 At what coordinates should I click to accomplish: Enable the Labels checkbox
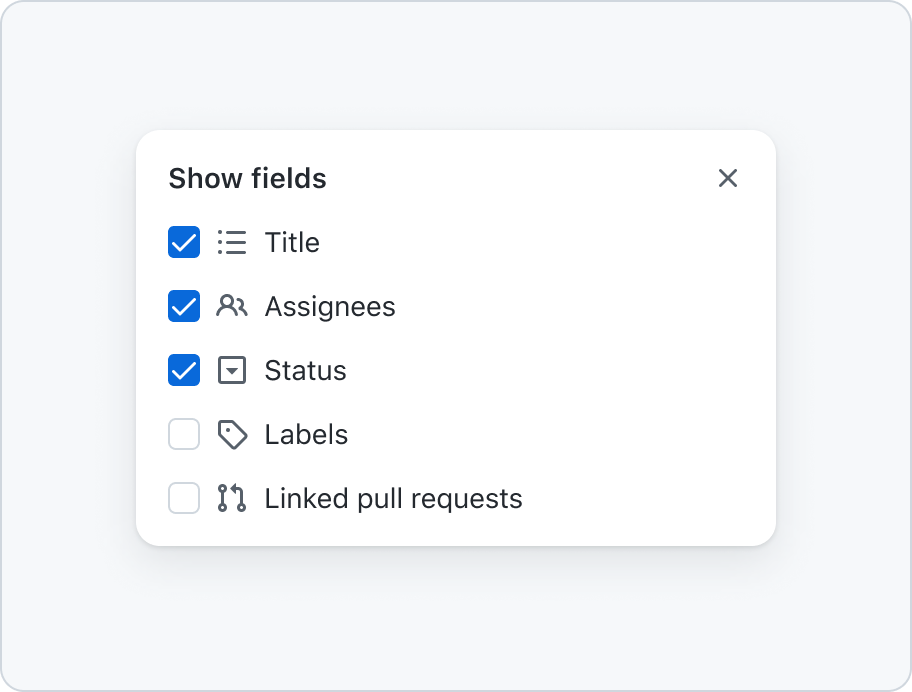184,434
